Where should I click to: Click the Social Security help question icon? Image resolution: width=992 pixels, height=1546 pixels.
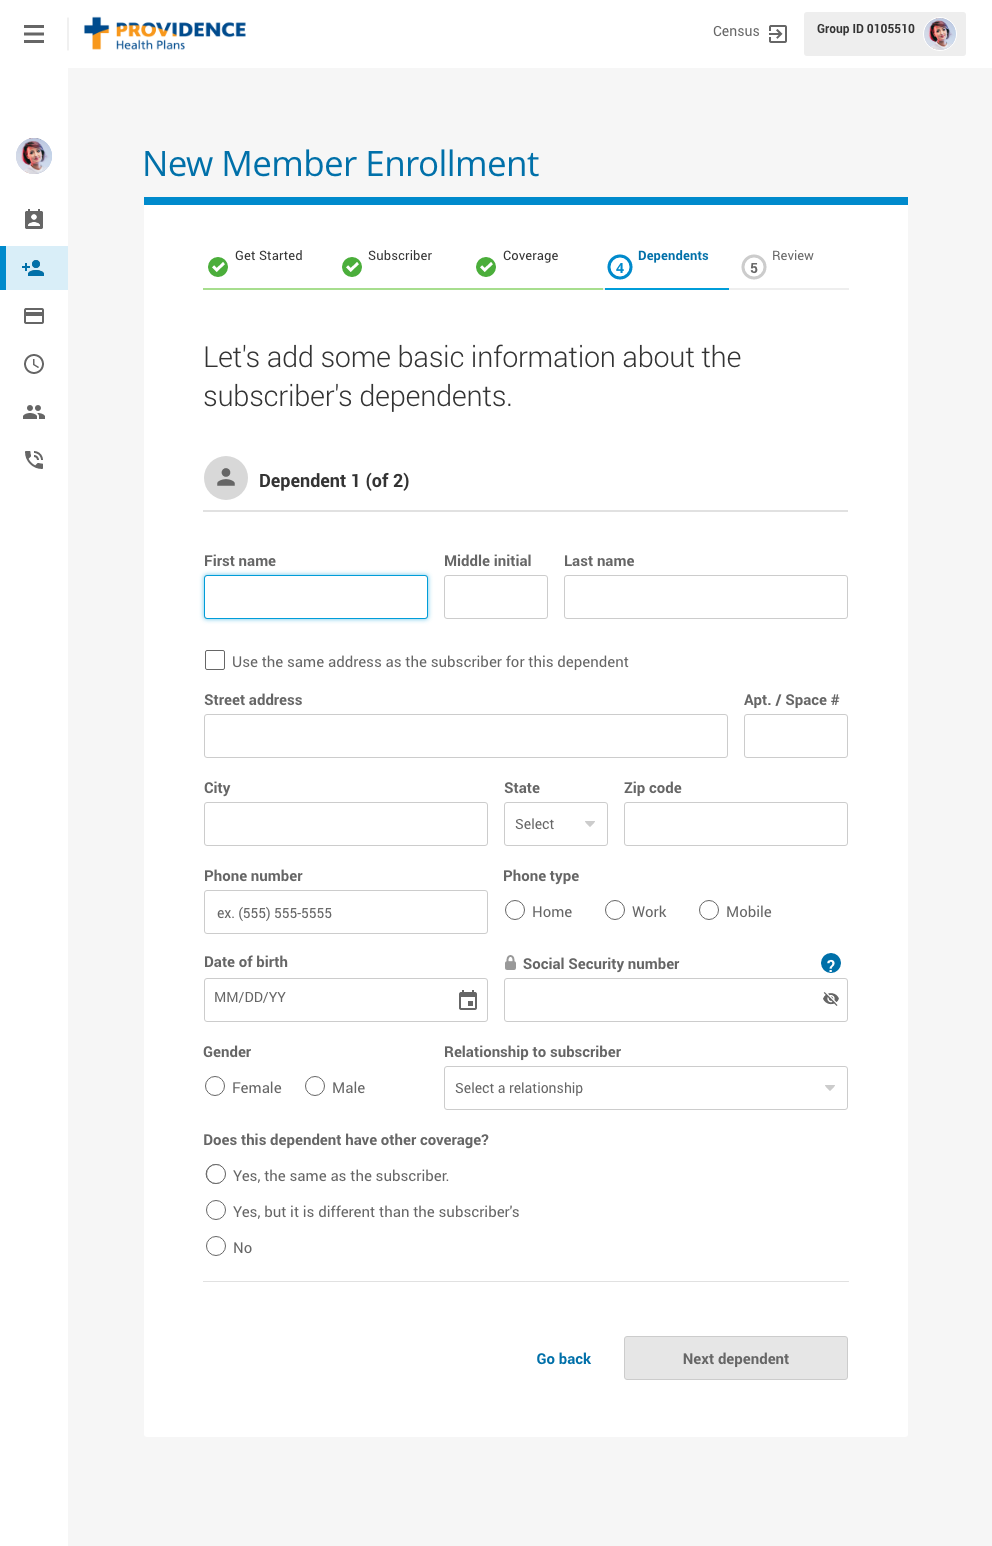(x=831, y=963)
